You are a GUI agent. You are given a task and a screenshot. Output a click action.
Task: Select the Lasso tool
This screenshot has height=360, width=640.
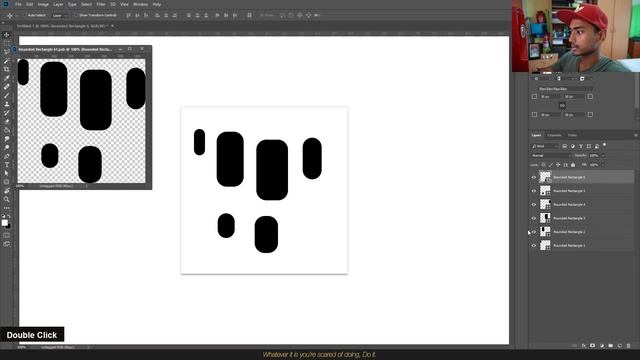7,52
